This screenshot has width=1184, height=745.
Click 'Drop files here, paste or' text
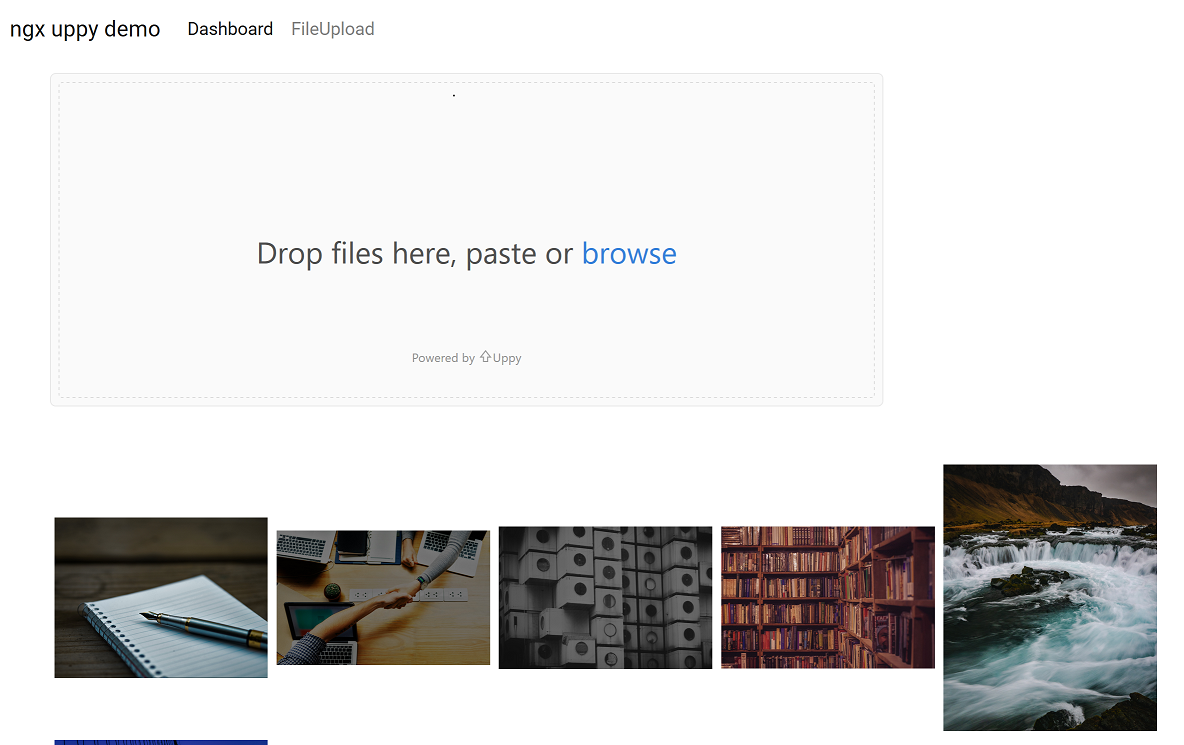(415, 254)
